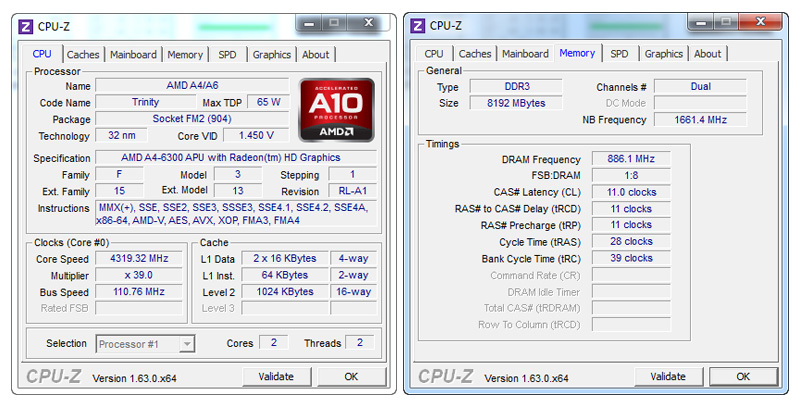Click the L1 Inst. value 64 KBytes
The height and width of the screenshot is (415, 800).
pos(285,275)
